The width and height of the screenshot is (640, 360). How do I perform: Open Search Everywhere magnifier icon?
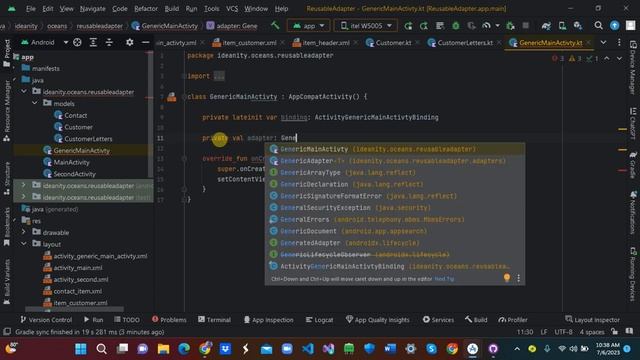tap(598, 26)
